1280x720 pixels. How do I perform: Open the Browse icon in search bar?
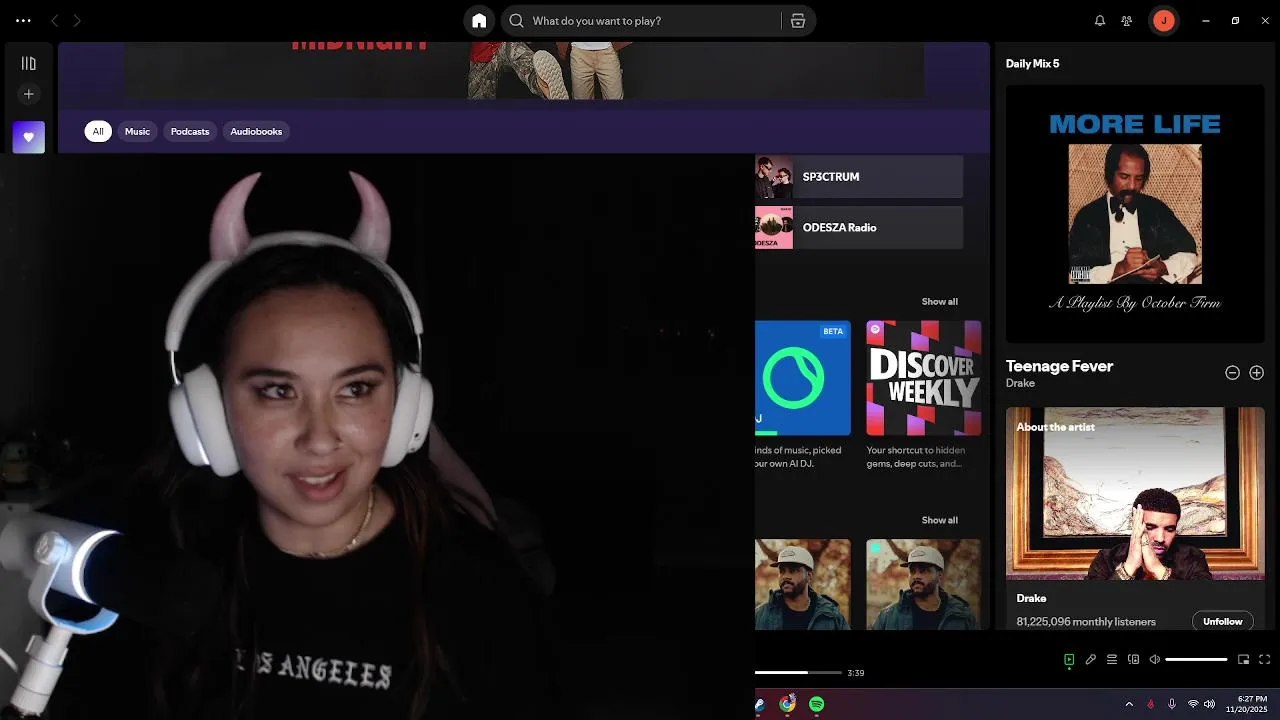click(798, 20)
